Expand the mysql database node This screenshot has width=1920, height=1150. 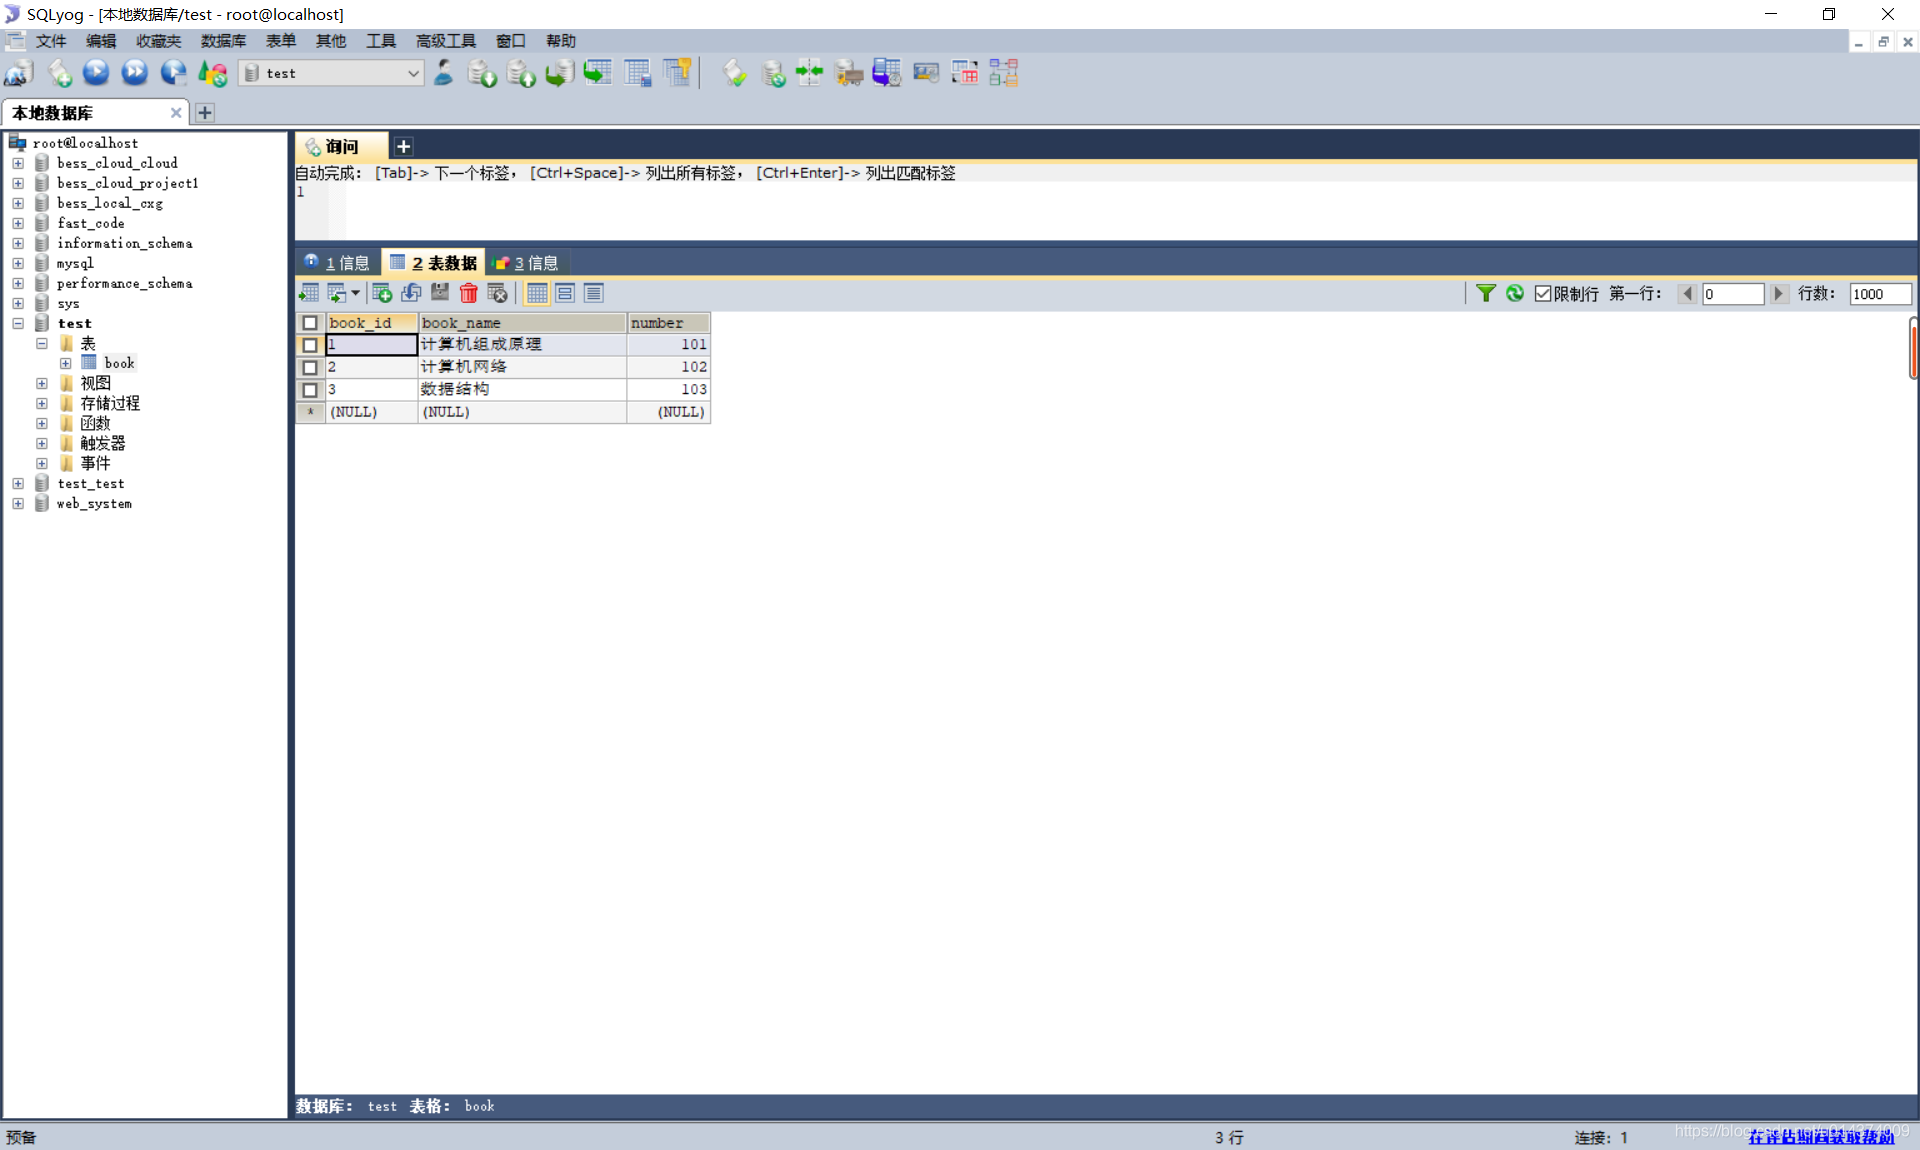pos(18,263)
